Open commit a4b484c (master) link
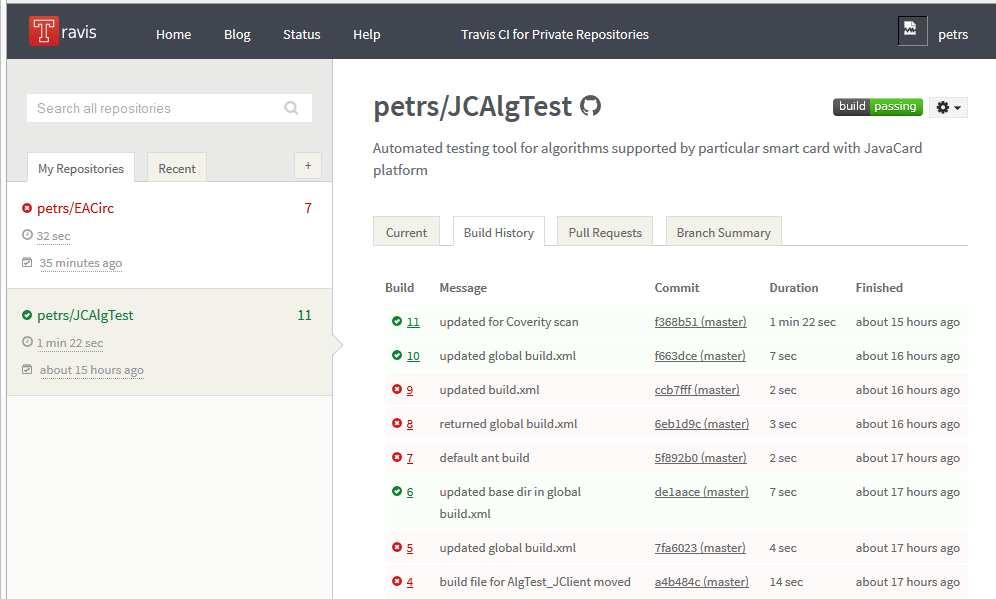This screenshot has height=599, width=996. click(701, 582)
